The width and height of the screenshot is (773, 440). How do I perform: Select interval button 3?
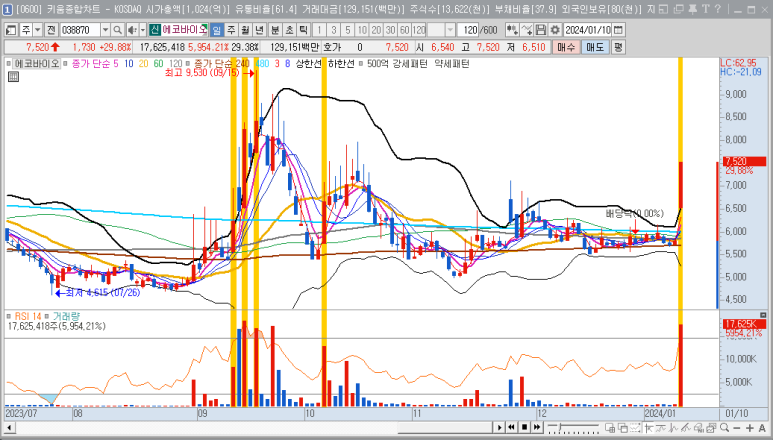tap(334, 30)
